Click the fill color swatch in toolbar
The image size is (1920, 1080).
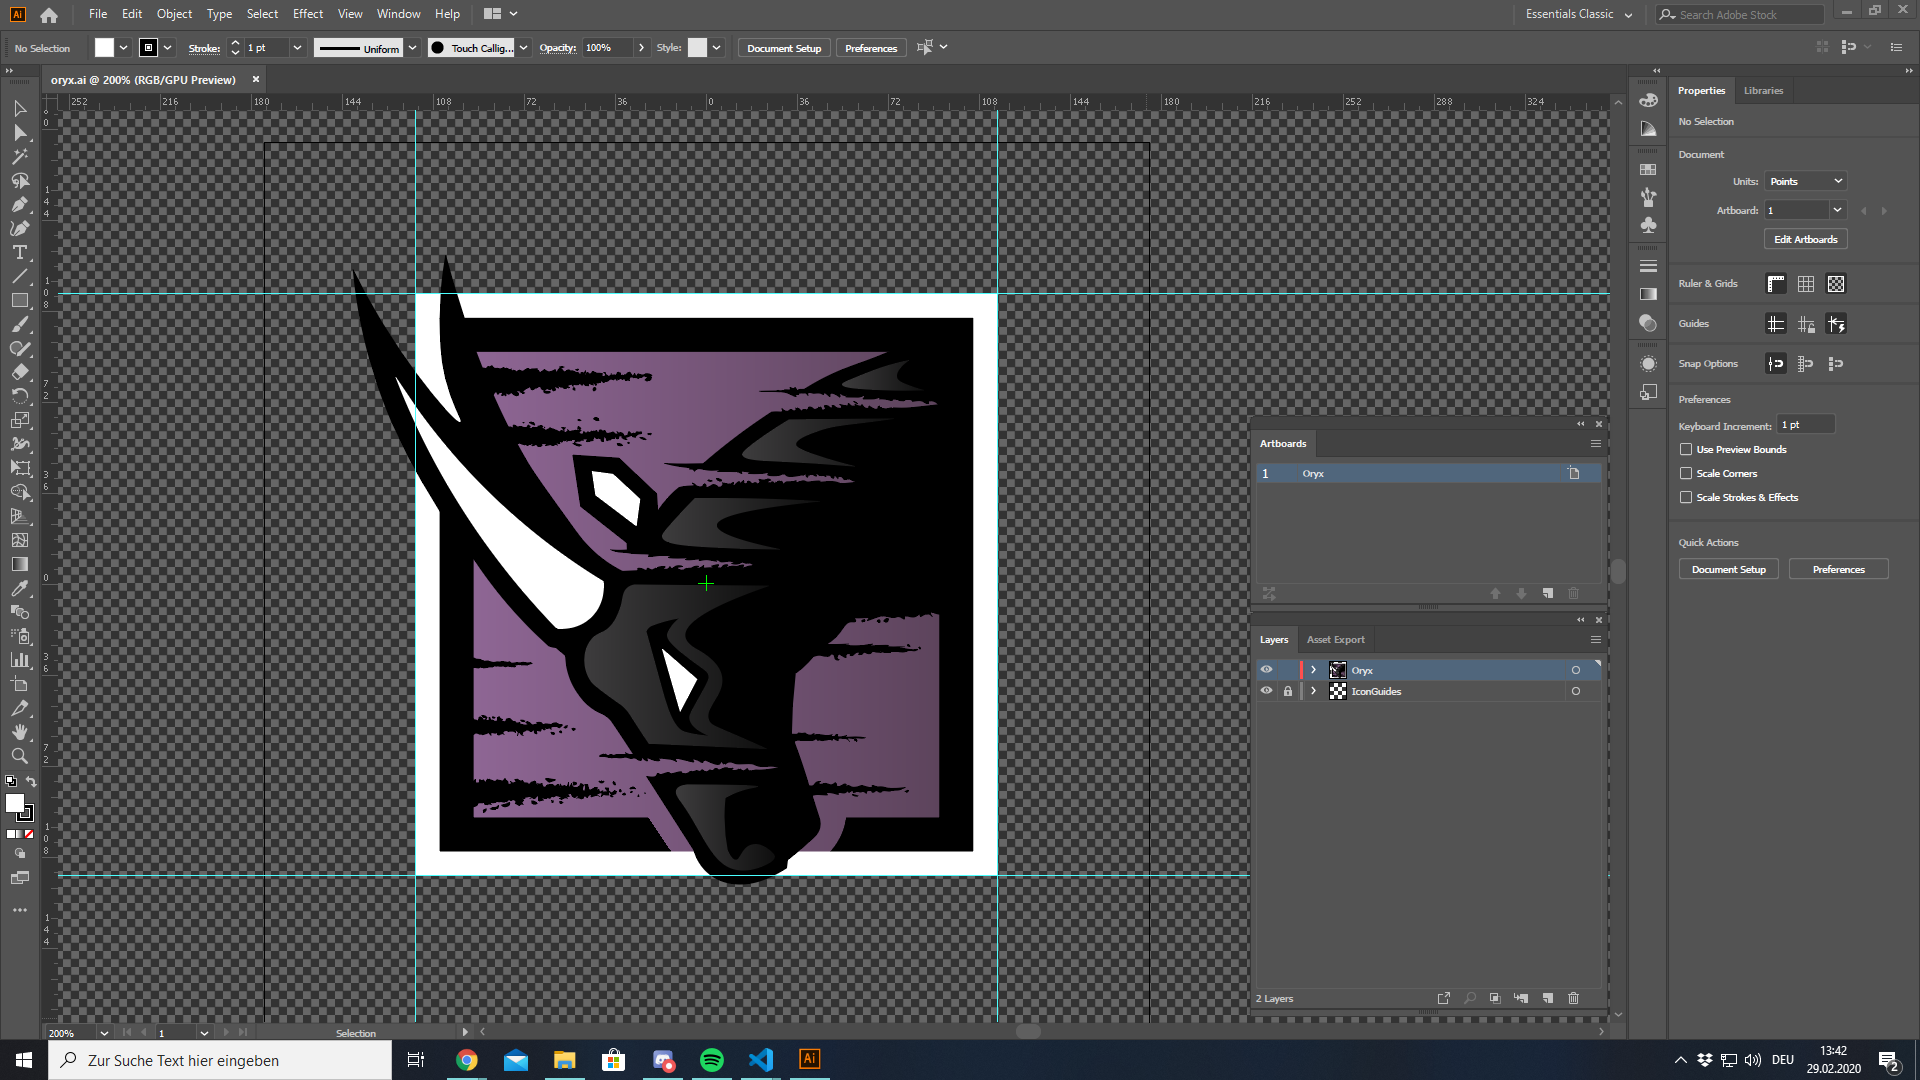pyautogui.click(x=104, y=47)
